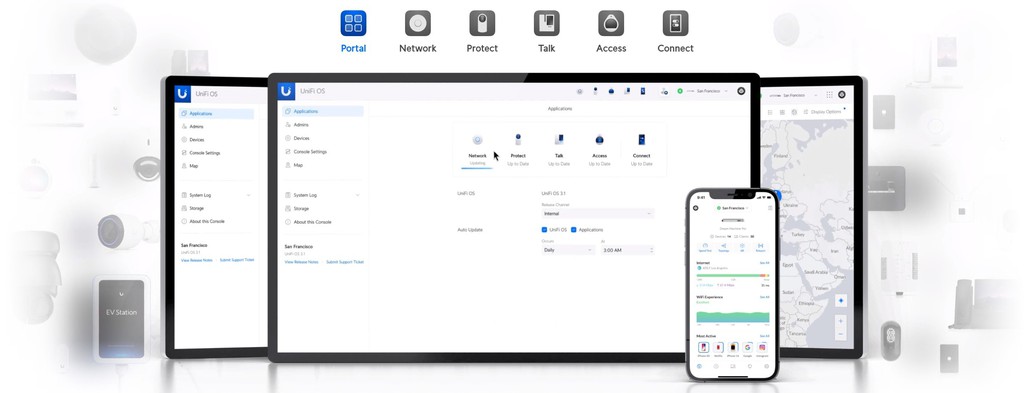Image resolution: width=1024 pixels, height=393 pixels.
Task: Click the Talk icon in the top banner
Action: point(547,24)
